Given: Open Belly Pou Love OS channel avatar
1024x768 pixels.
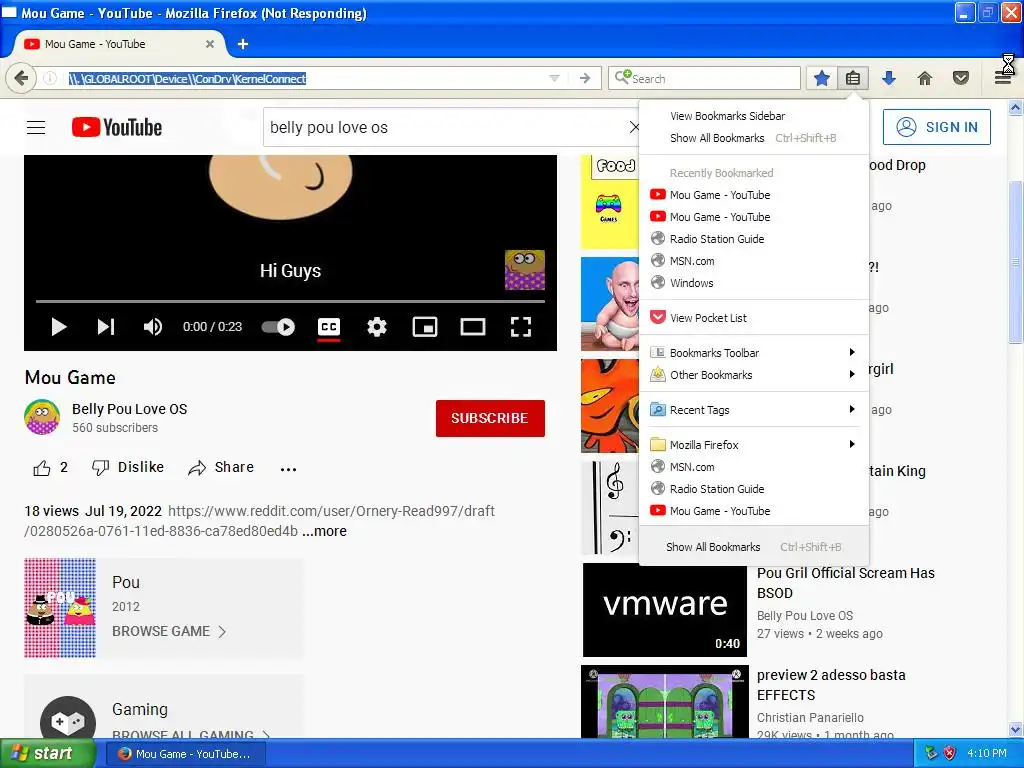Looking at the screenshot, I should click(x=42, y=417).
